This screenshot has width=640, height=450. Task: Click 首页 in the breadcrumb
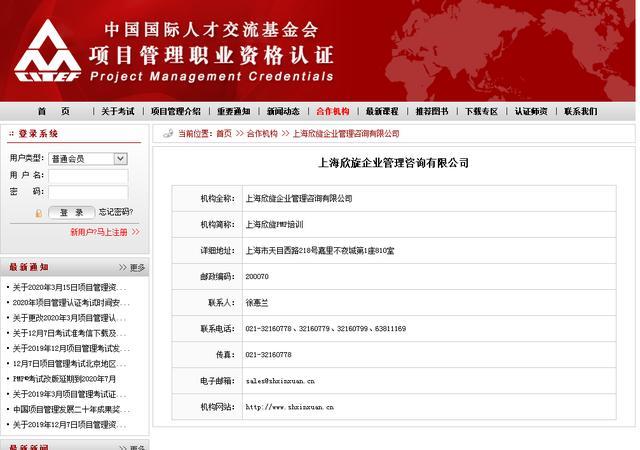point(224,134)
